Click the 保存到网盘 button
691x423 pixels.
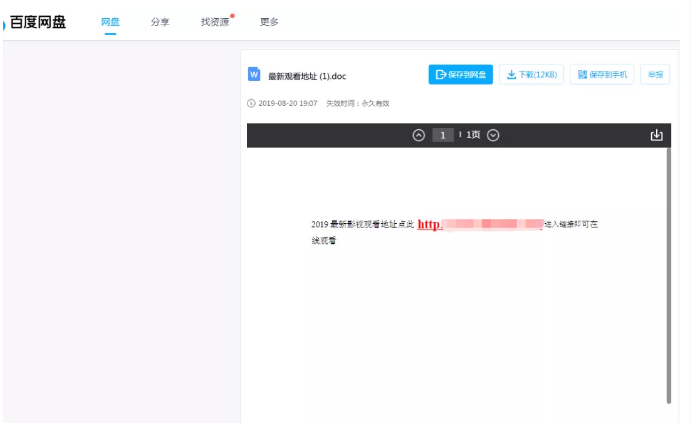(461, 74)
